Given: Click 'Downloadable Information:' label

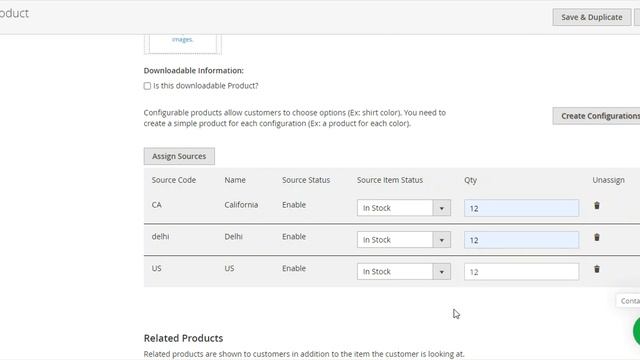Looking at the screenshot, I should coord(193,71).
